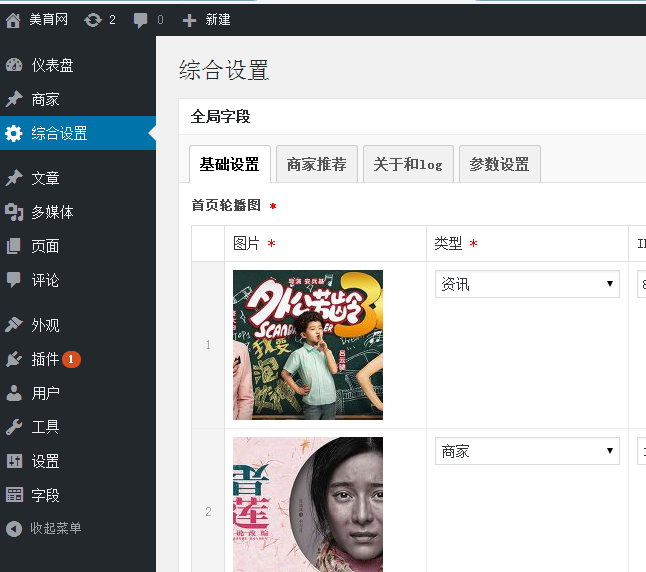Open the updates icon showing 2

click(93, 20)
